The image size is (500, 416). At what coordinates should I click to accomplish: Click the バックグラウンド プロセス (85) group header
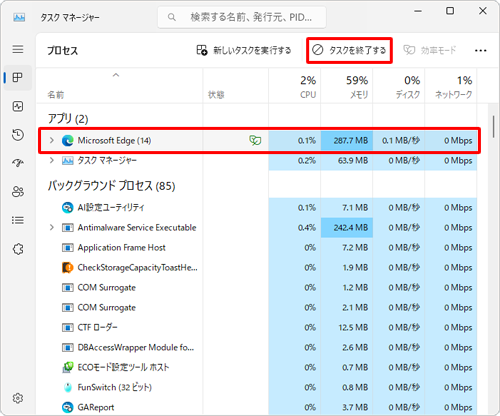(x=111, y=185)
